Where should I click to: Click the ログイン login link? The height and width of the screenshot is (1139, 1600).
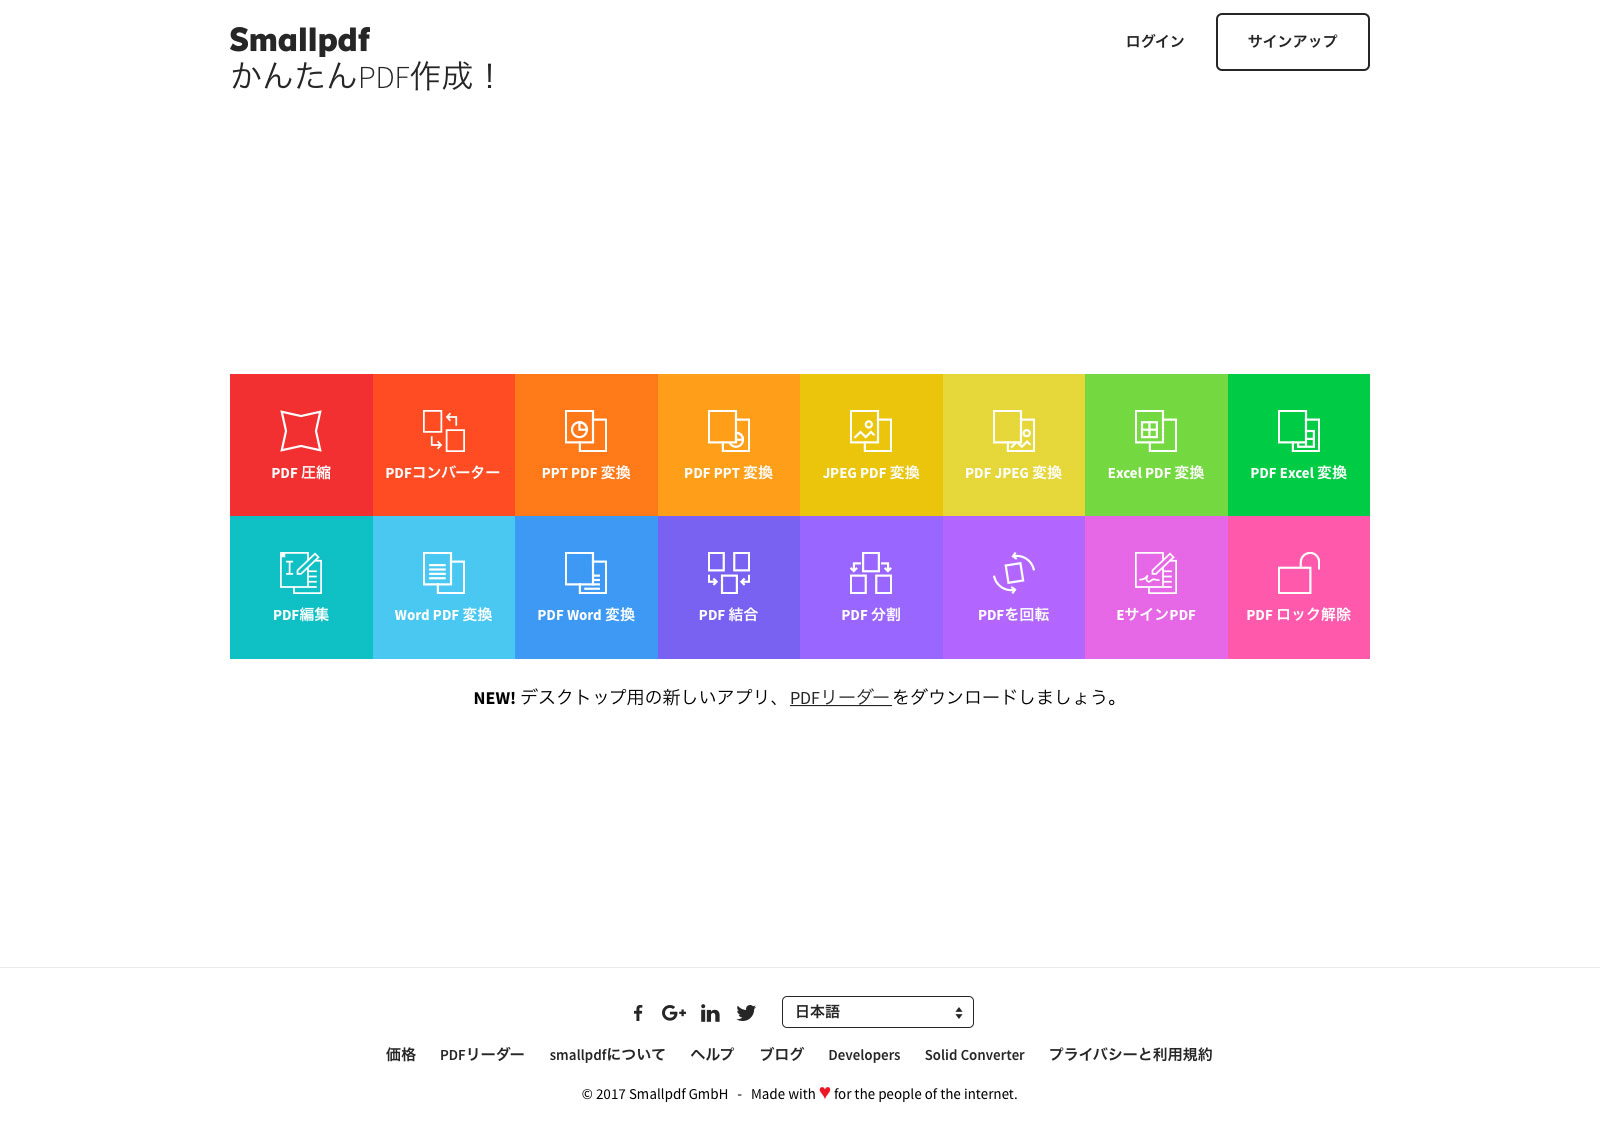click(x=1155, y=42)
